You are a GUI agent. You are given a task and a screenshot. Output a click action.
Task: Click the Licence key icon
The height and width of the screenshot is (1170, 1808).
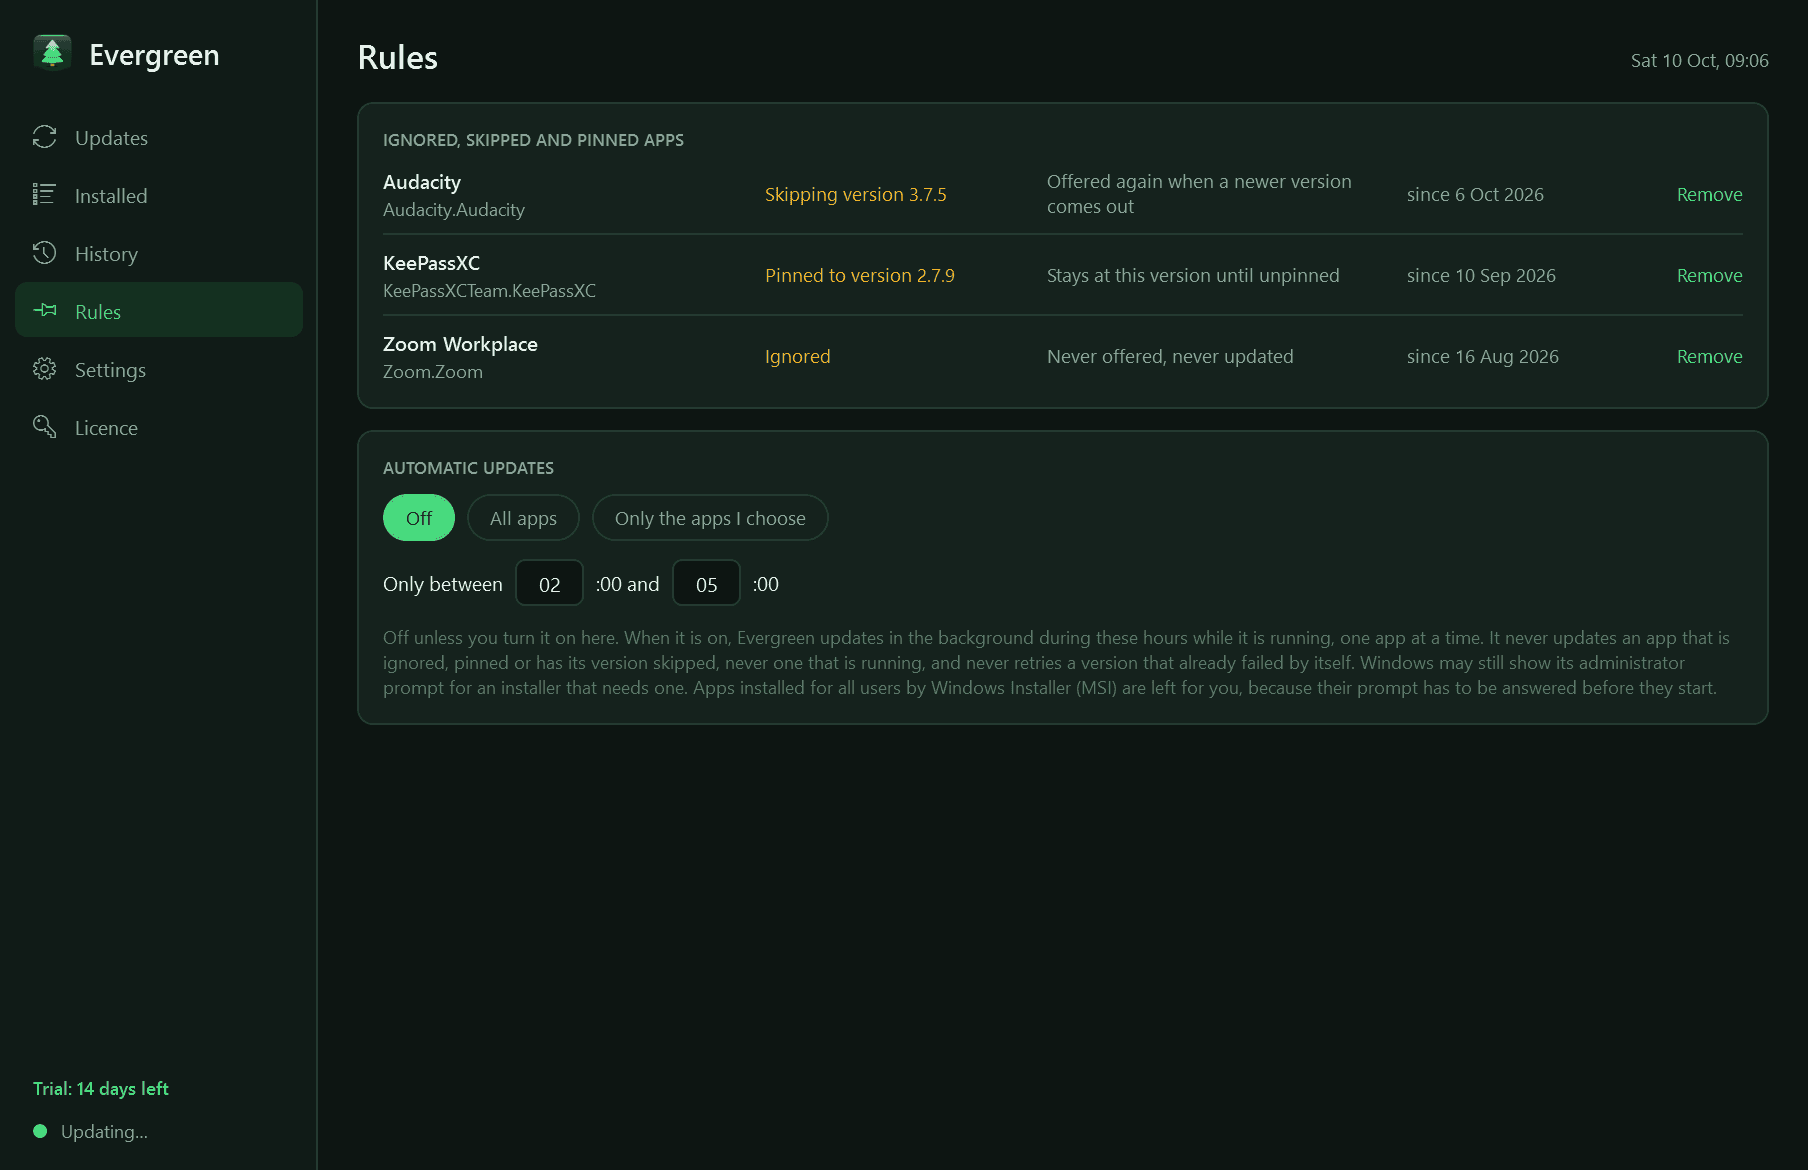click(44, 427)
